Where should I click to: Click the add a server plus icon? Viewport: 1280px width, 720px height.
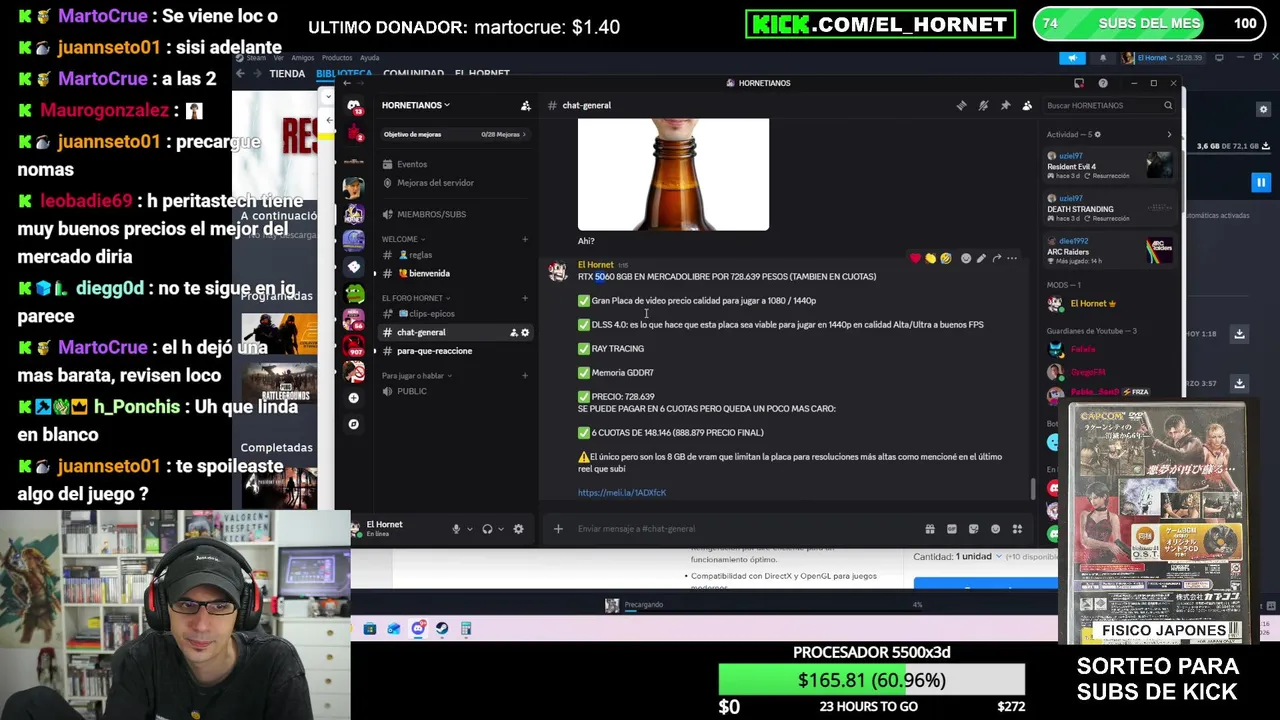[x=353, y=398]
